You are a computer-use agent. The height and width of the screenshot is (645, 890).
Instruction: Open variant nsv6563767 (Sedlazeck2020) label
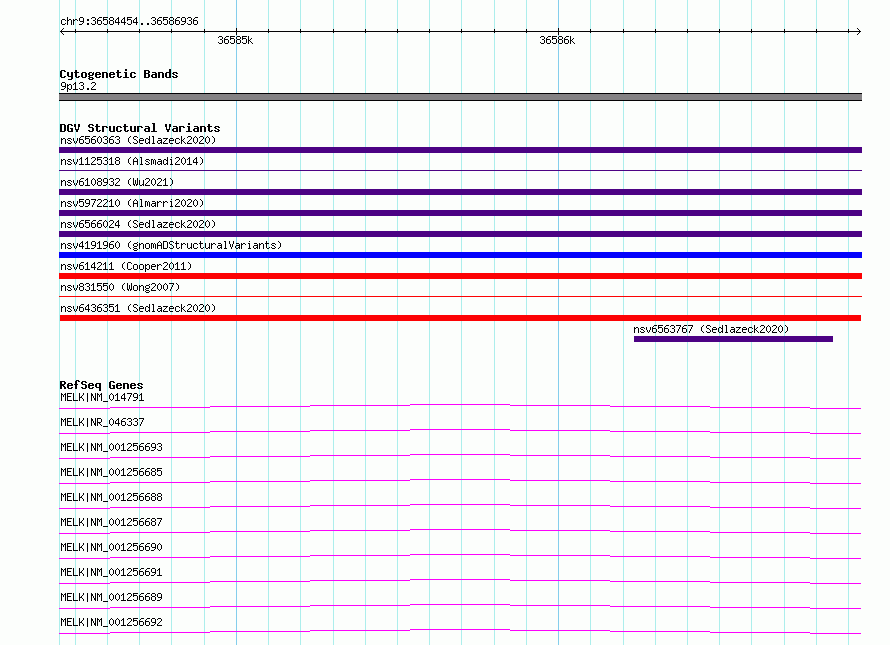point(711,329)
